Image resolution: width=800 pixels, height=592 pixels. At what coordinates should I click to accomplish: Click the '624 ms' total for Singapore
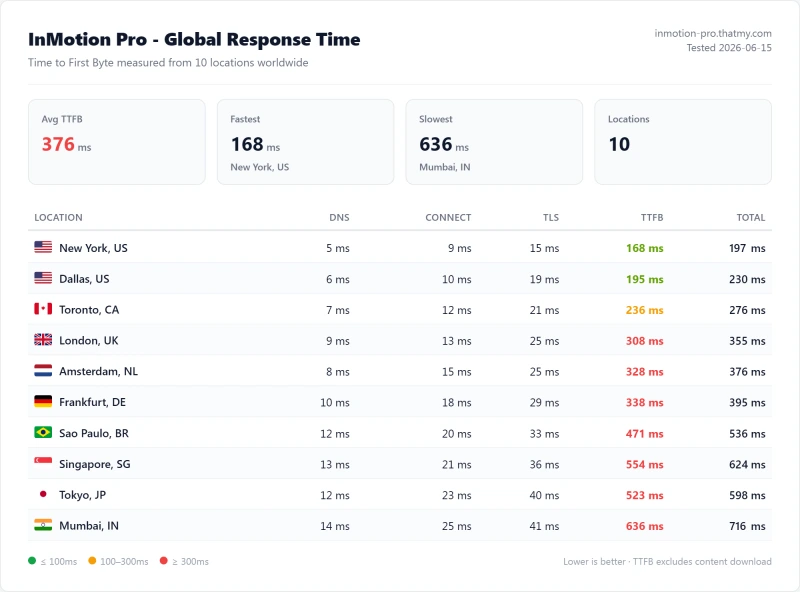747,464
